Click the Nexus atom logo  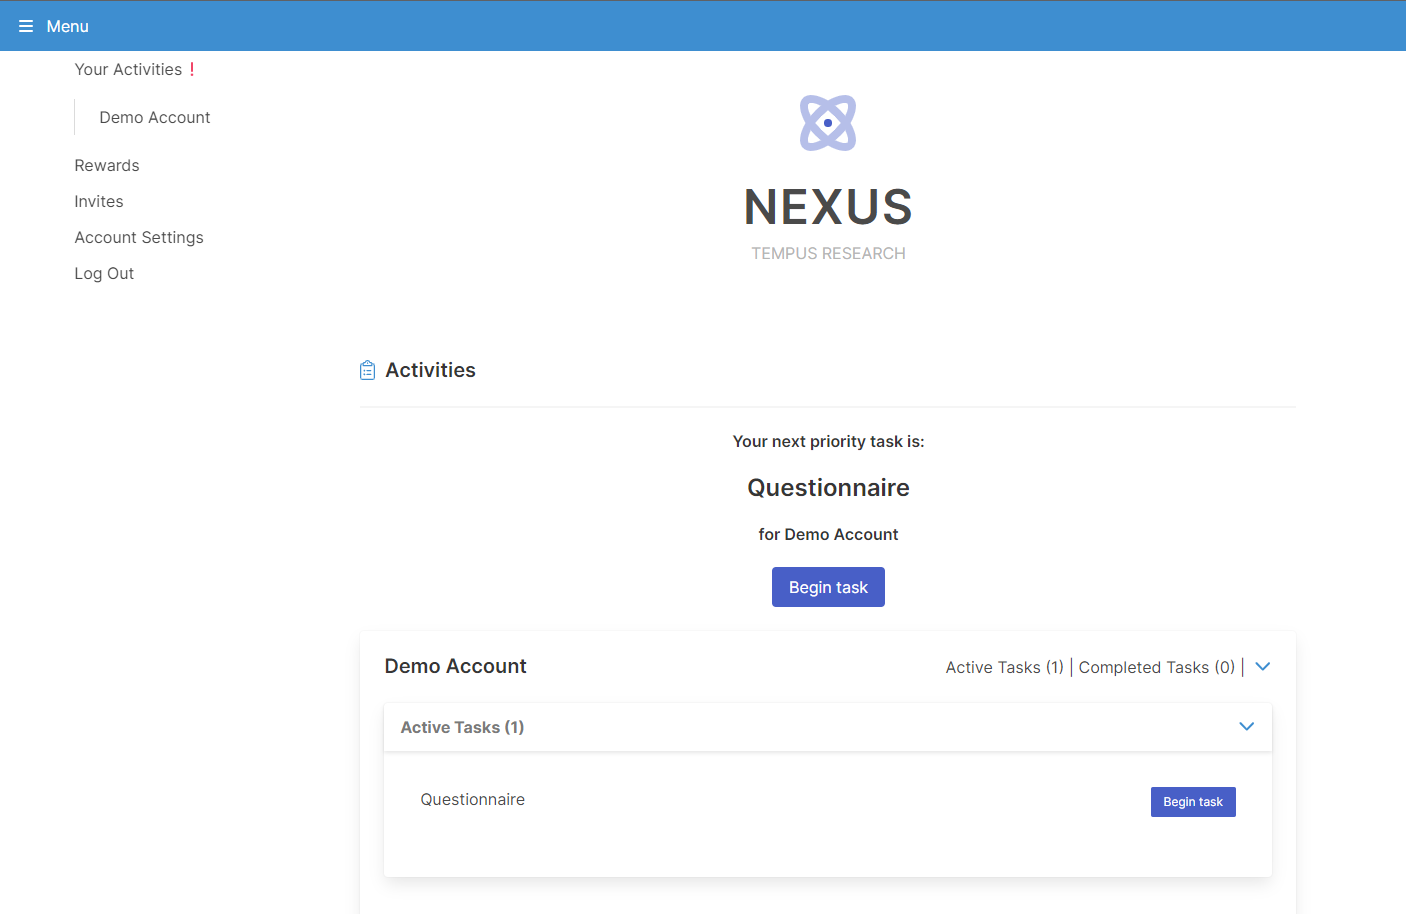pos(827,122)
